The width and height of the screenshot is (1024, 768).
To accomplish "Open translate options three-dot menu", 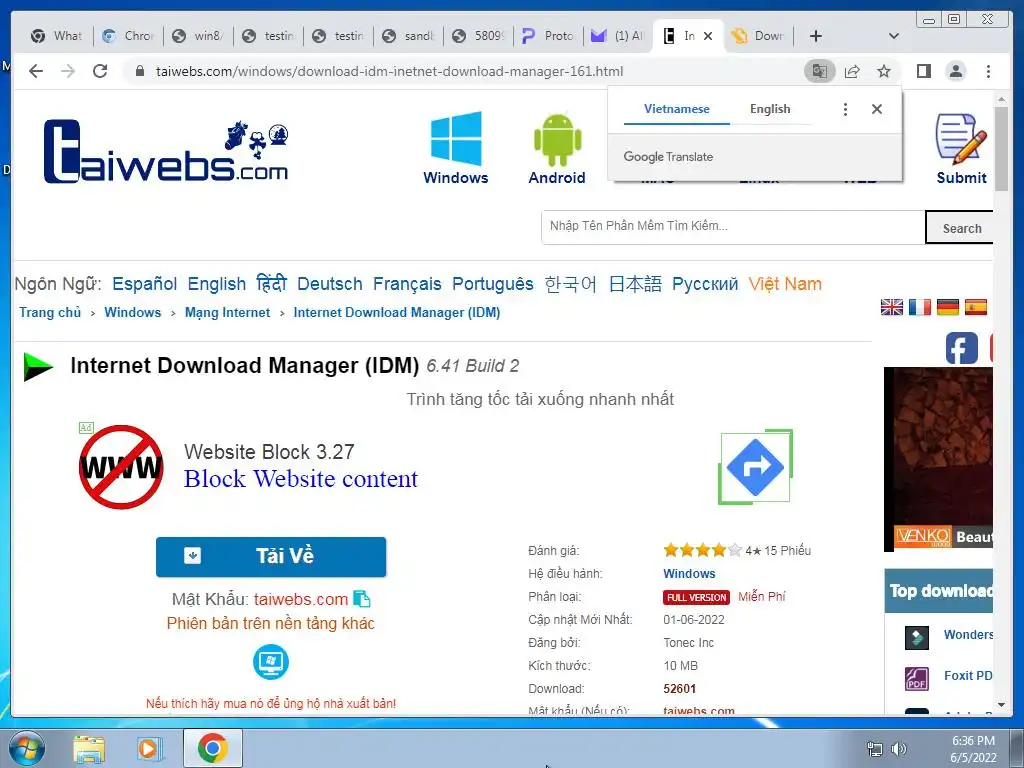I will [x=845, y=109].
